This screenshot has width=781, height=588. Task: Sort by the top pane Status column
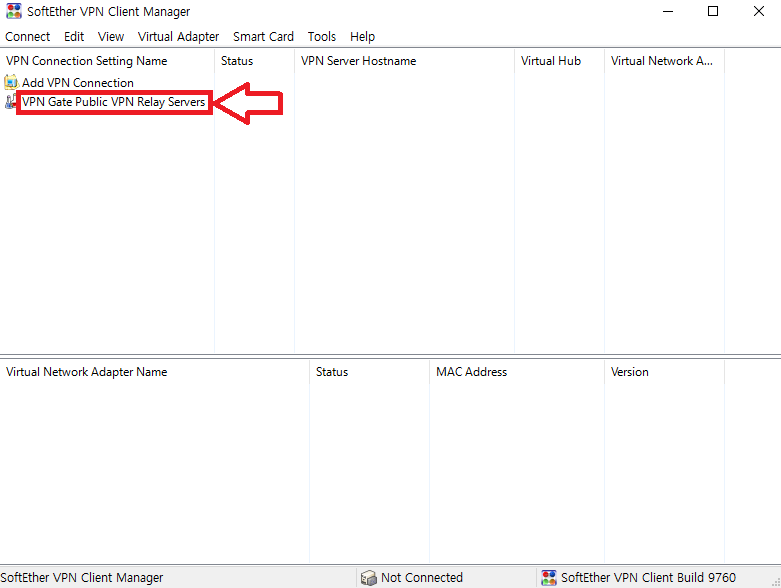point(255,61)
